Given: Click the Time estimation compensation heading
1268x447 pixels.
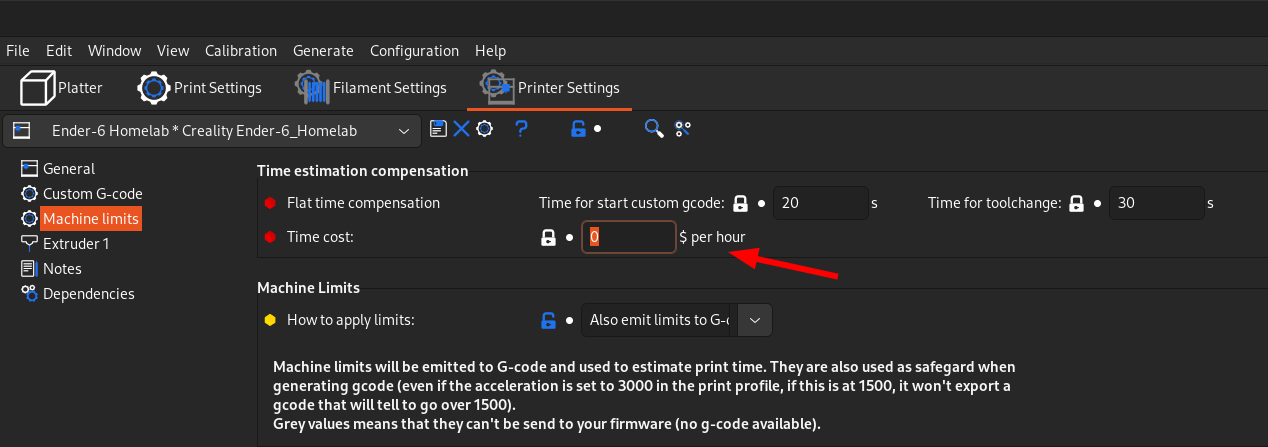Looking at the screenshot, I should tap(362, 171).
